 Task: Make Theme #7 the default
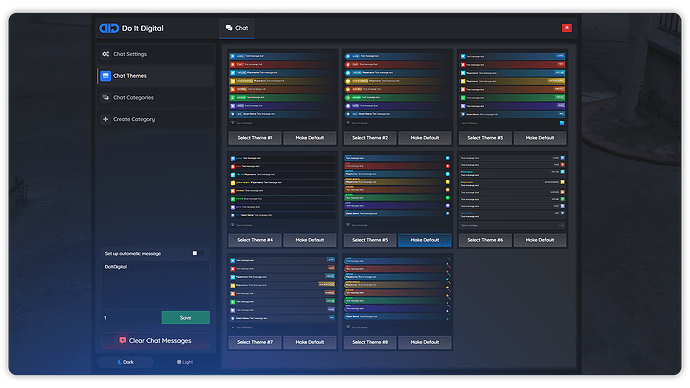tap(310, 342)
